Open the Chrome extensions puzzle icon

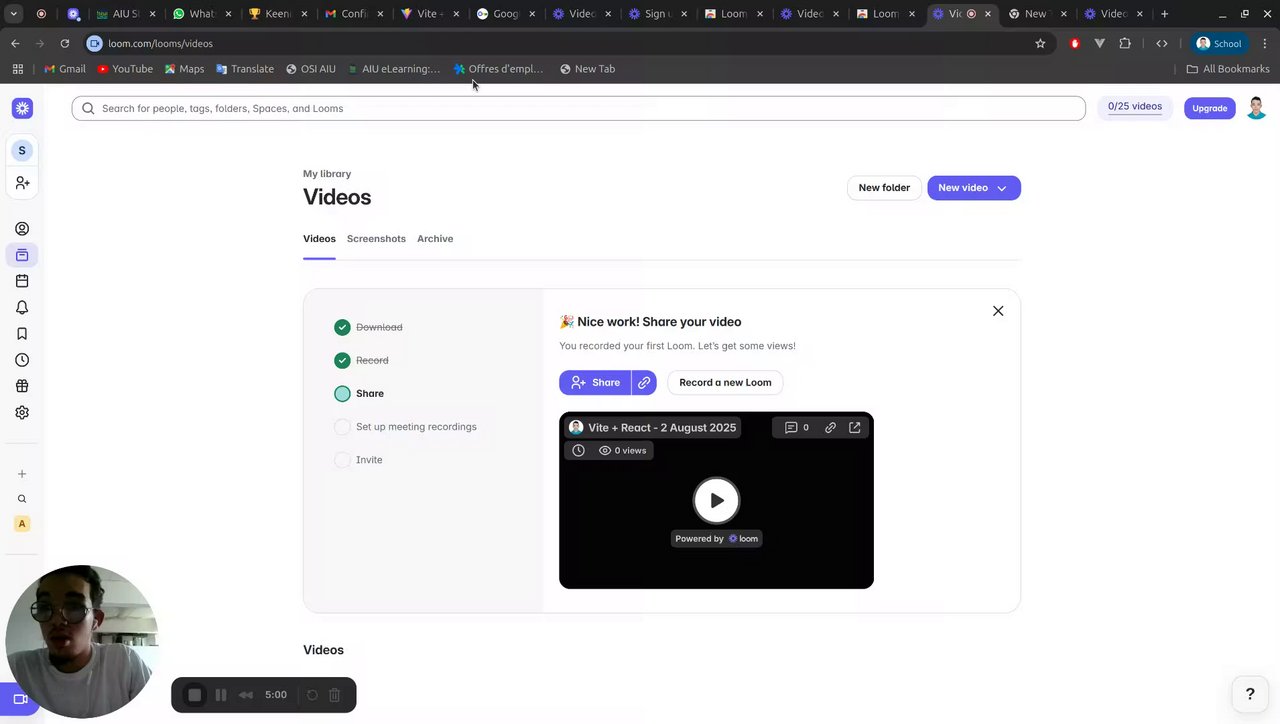point(1125,43)
